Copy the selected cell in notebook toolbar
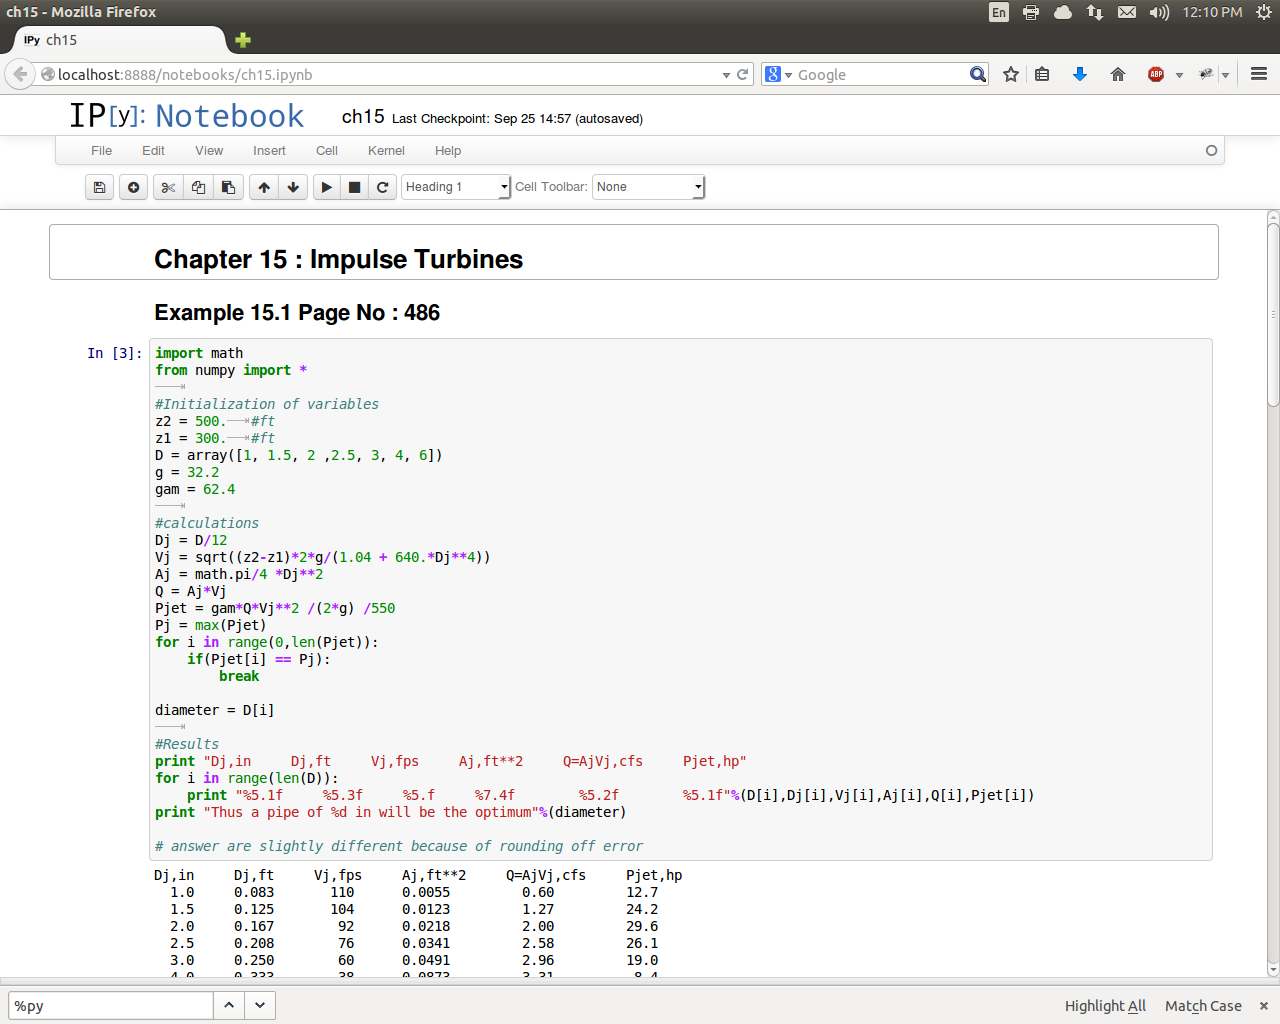The height and width of the screenshot is (1024, 1280). pyautogui.click(x=198, y=187)
